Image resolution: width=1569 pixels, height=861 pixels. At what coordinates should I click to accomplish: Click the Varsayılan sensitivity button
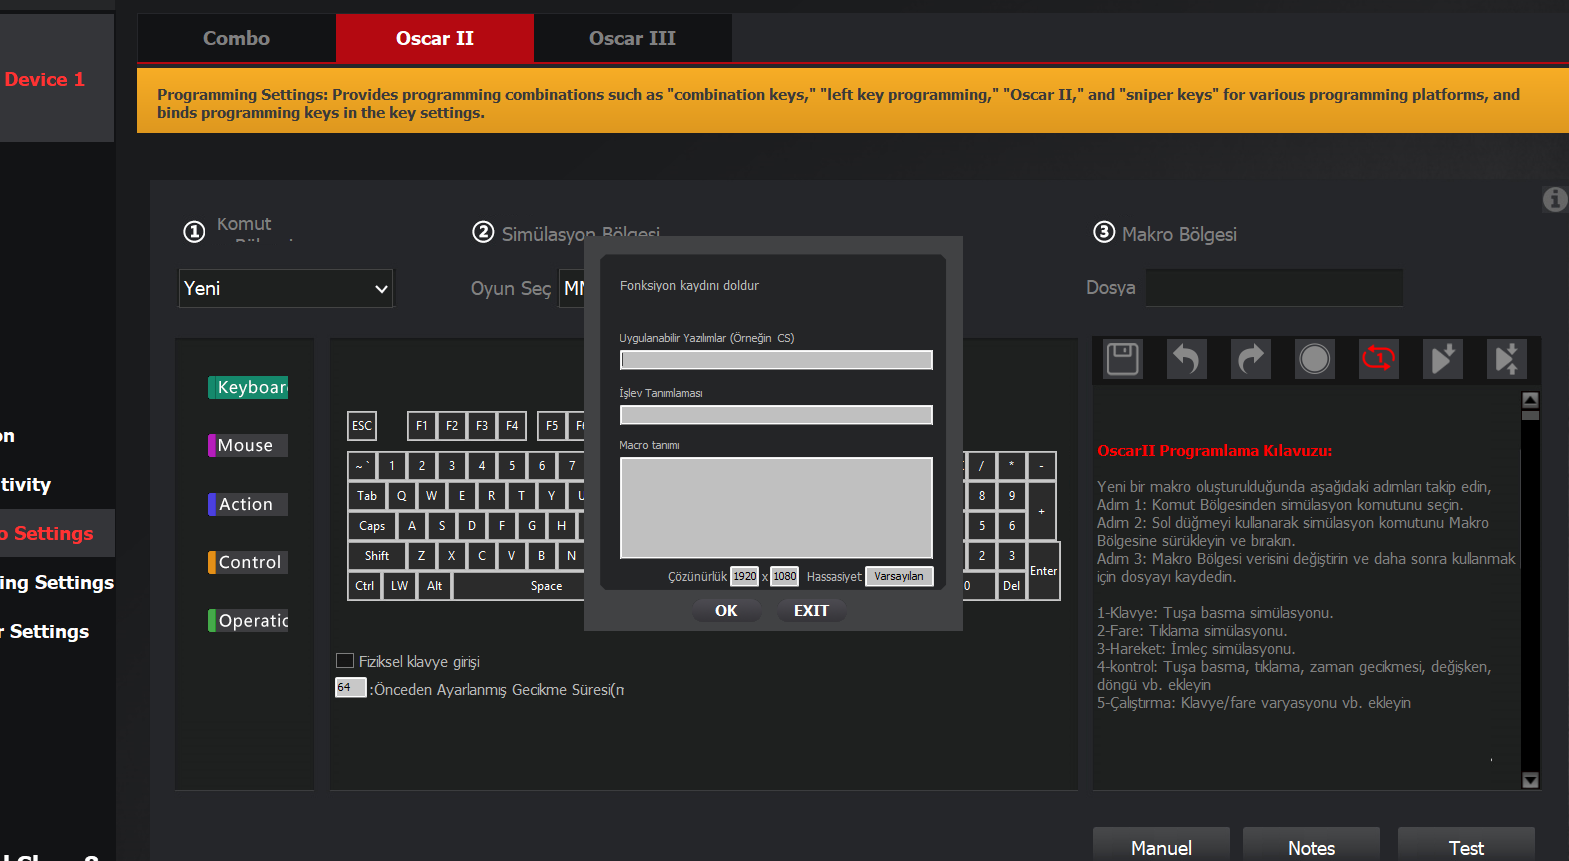point(899,576)
